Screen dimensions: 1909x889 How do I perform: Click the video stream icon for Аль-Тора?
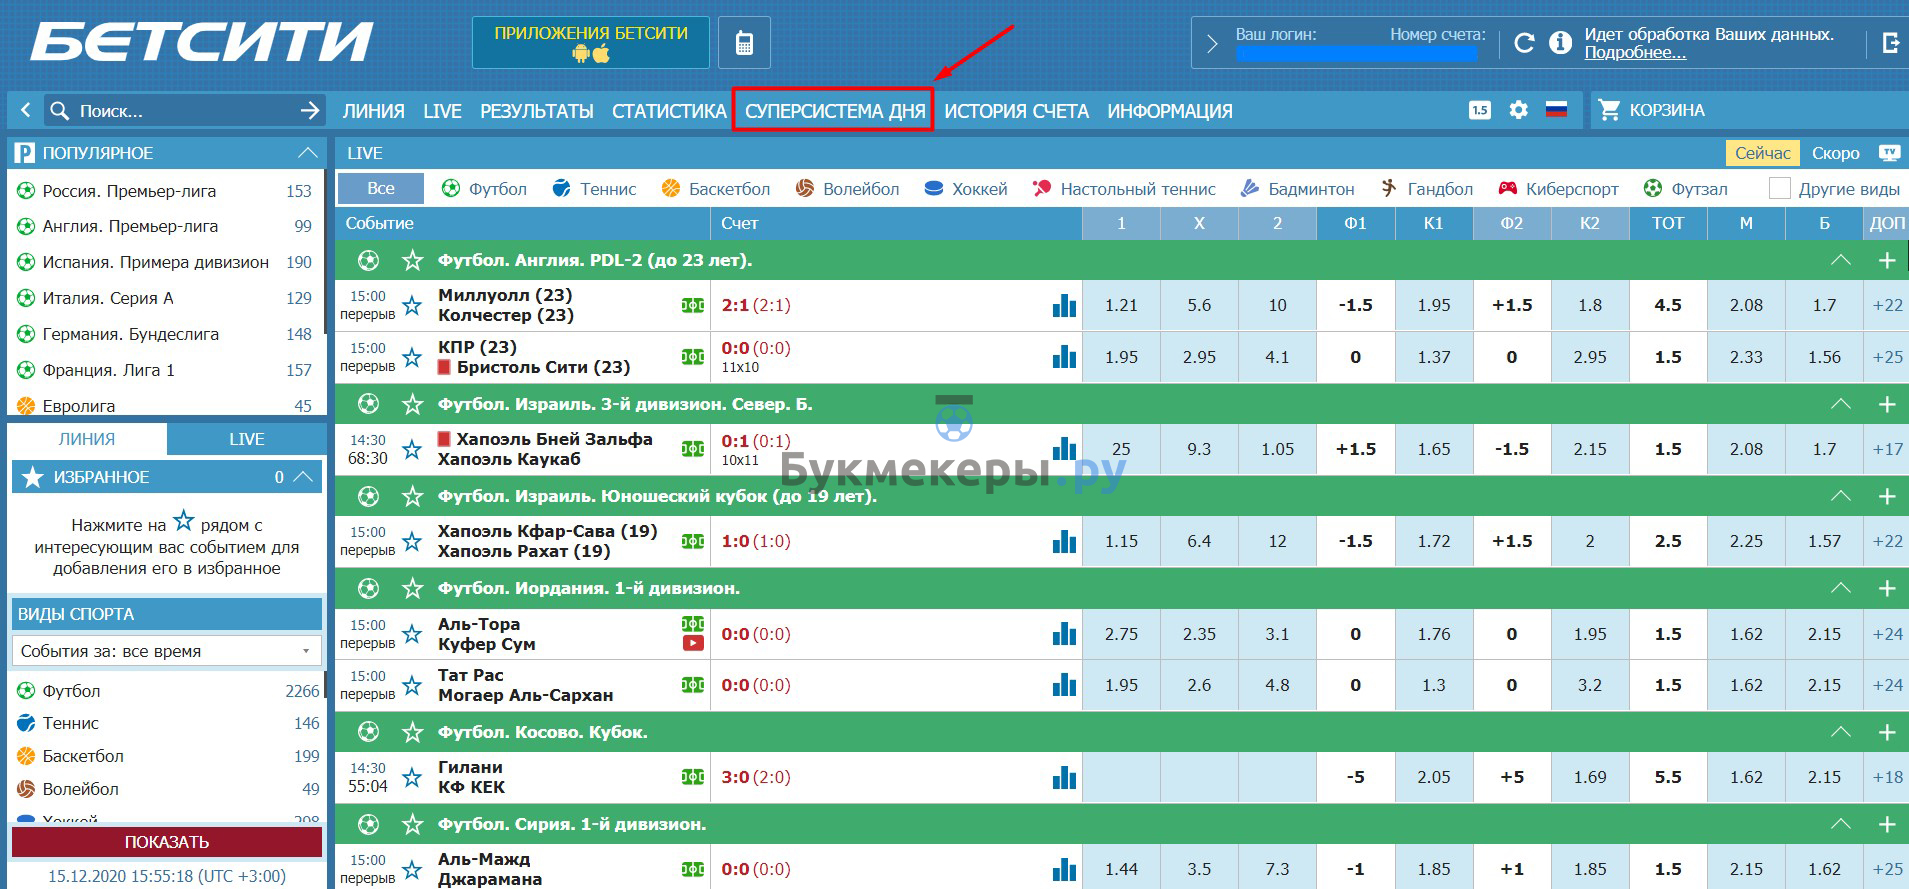click(x=693, y=643)
